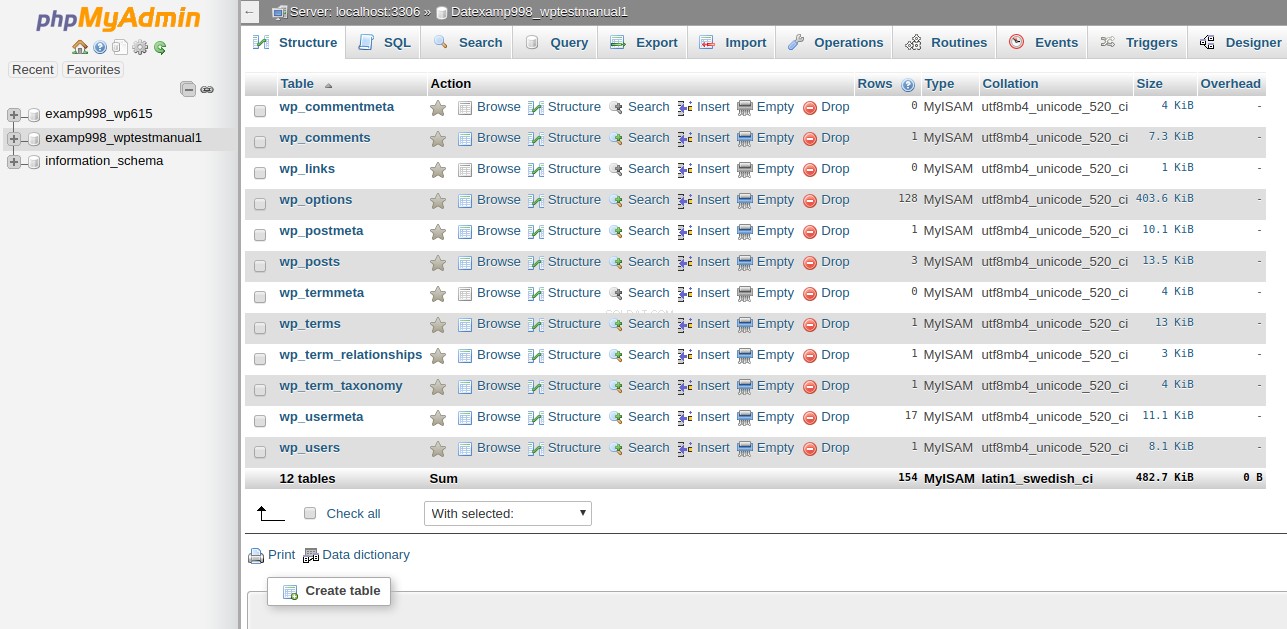This screenshot has height=629, width=1287.
Task: Click the Recent button
Action: 33,70
